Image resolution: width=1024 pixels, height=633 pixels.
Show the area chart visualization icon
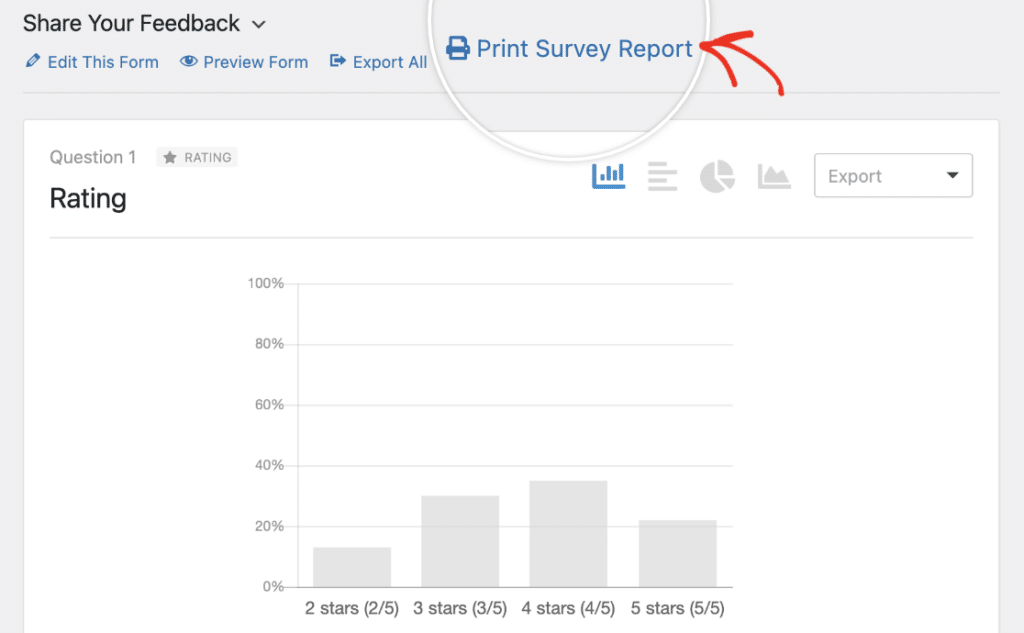point(773,175)
